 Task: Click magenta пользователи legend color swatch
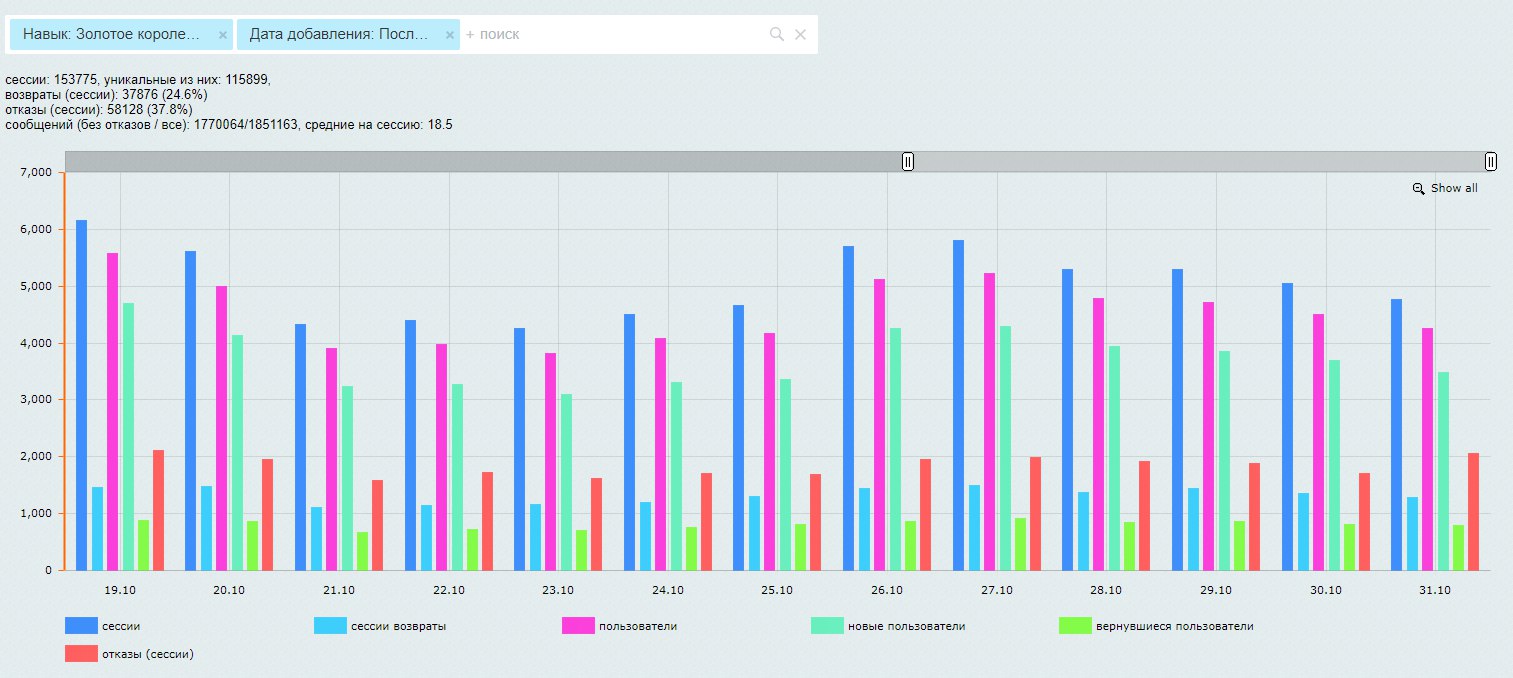pyautogui.click(x=579, y=626)
